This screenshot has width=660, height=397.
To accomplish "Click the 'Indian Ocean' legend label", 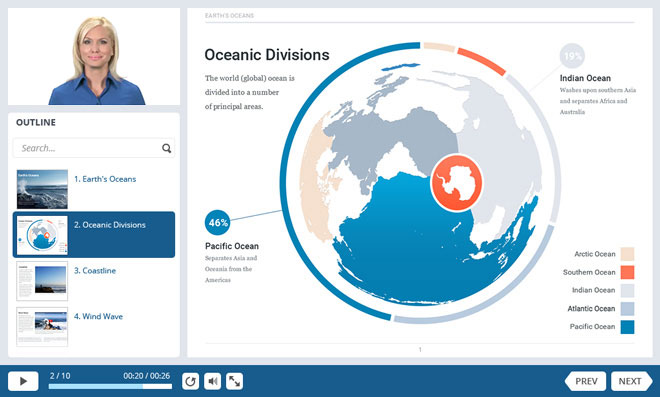I will pyautogui.click(x=593, y=290).
